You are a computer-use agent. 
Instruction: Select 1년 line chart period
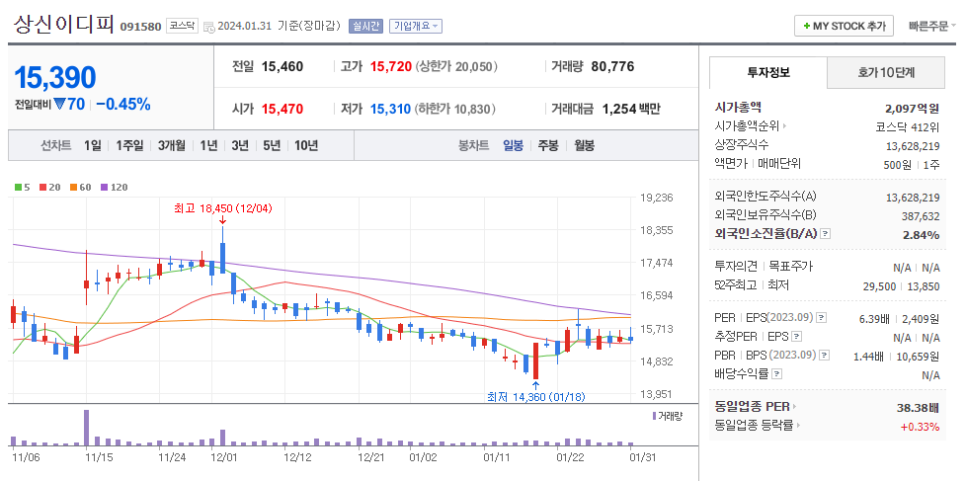208,146
